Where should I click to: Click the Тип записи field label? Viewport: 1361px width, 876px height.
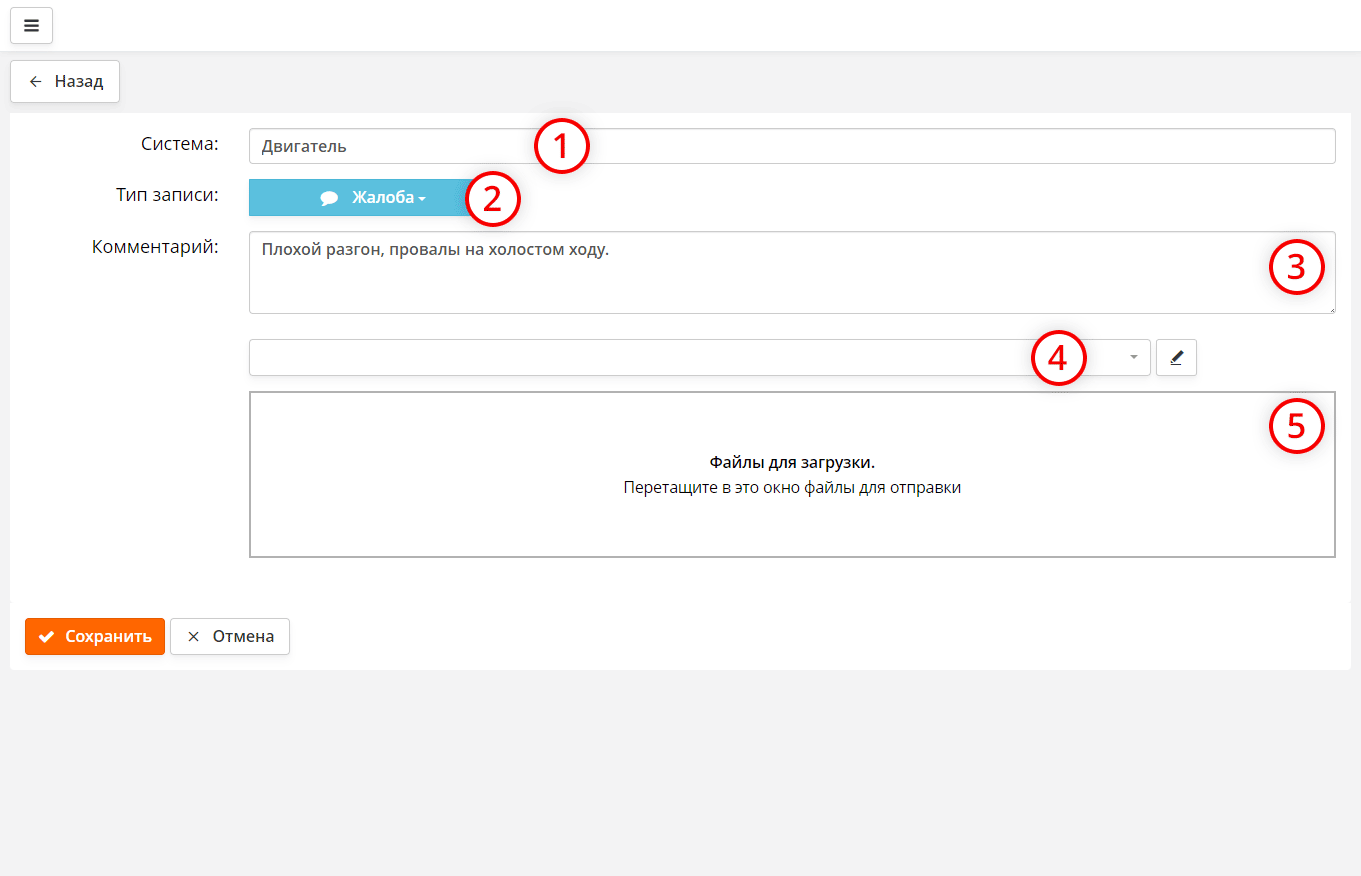coord(167,194)
